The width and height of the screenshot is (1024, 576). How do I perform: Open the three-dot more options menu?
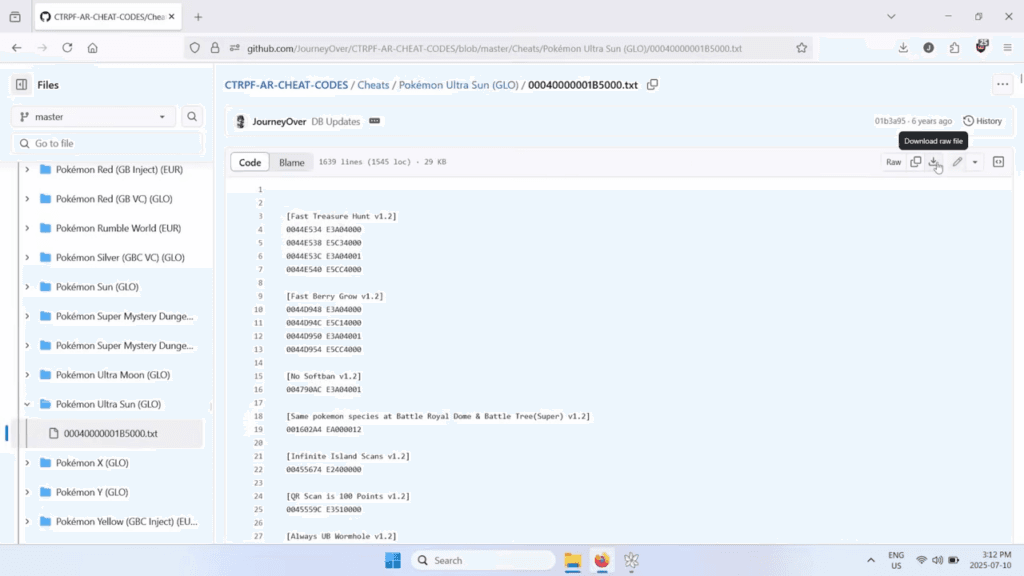point(1002,84)
